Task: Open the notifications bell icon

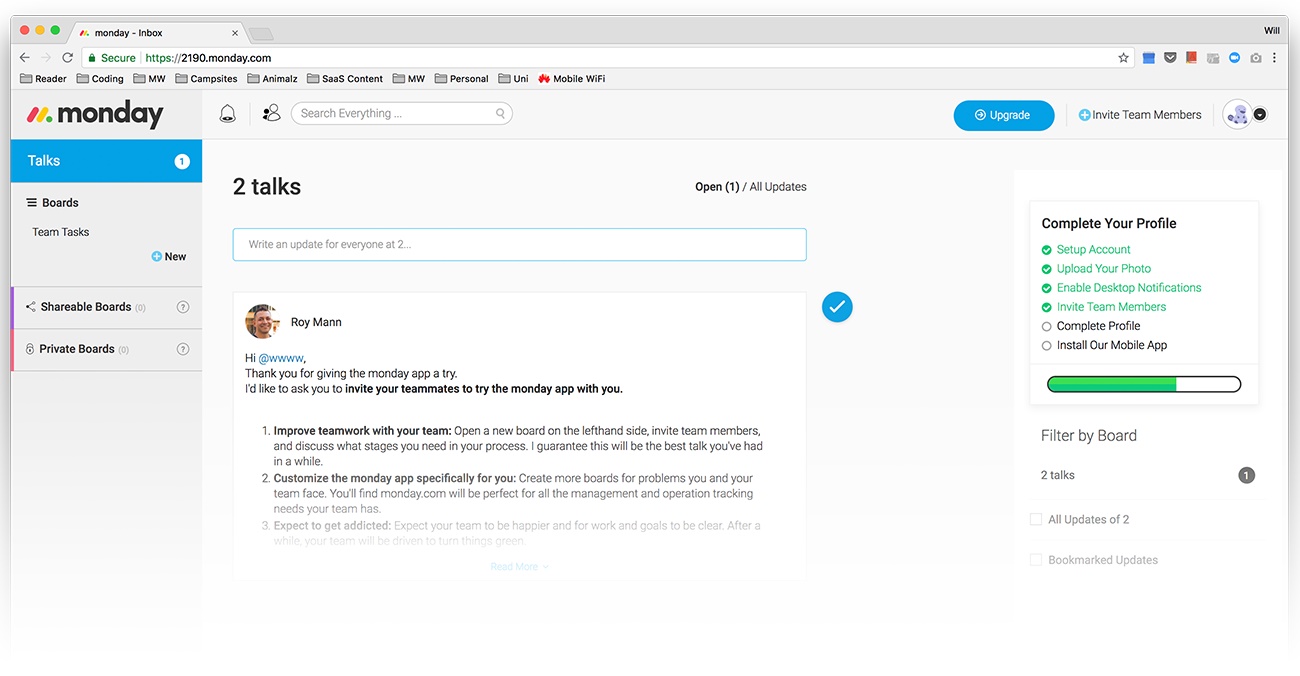Action: click(228, 114)
